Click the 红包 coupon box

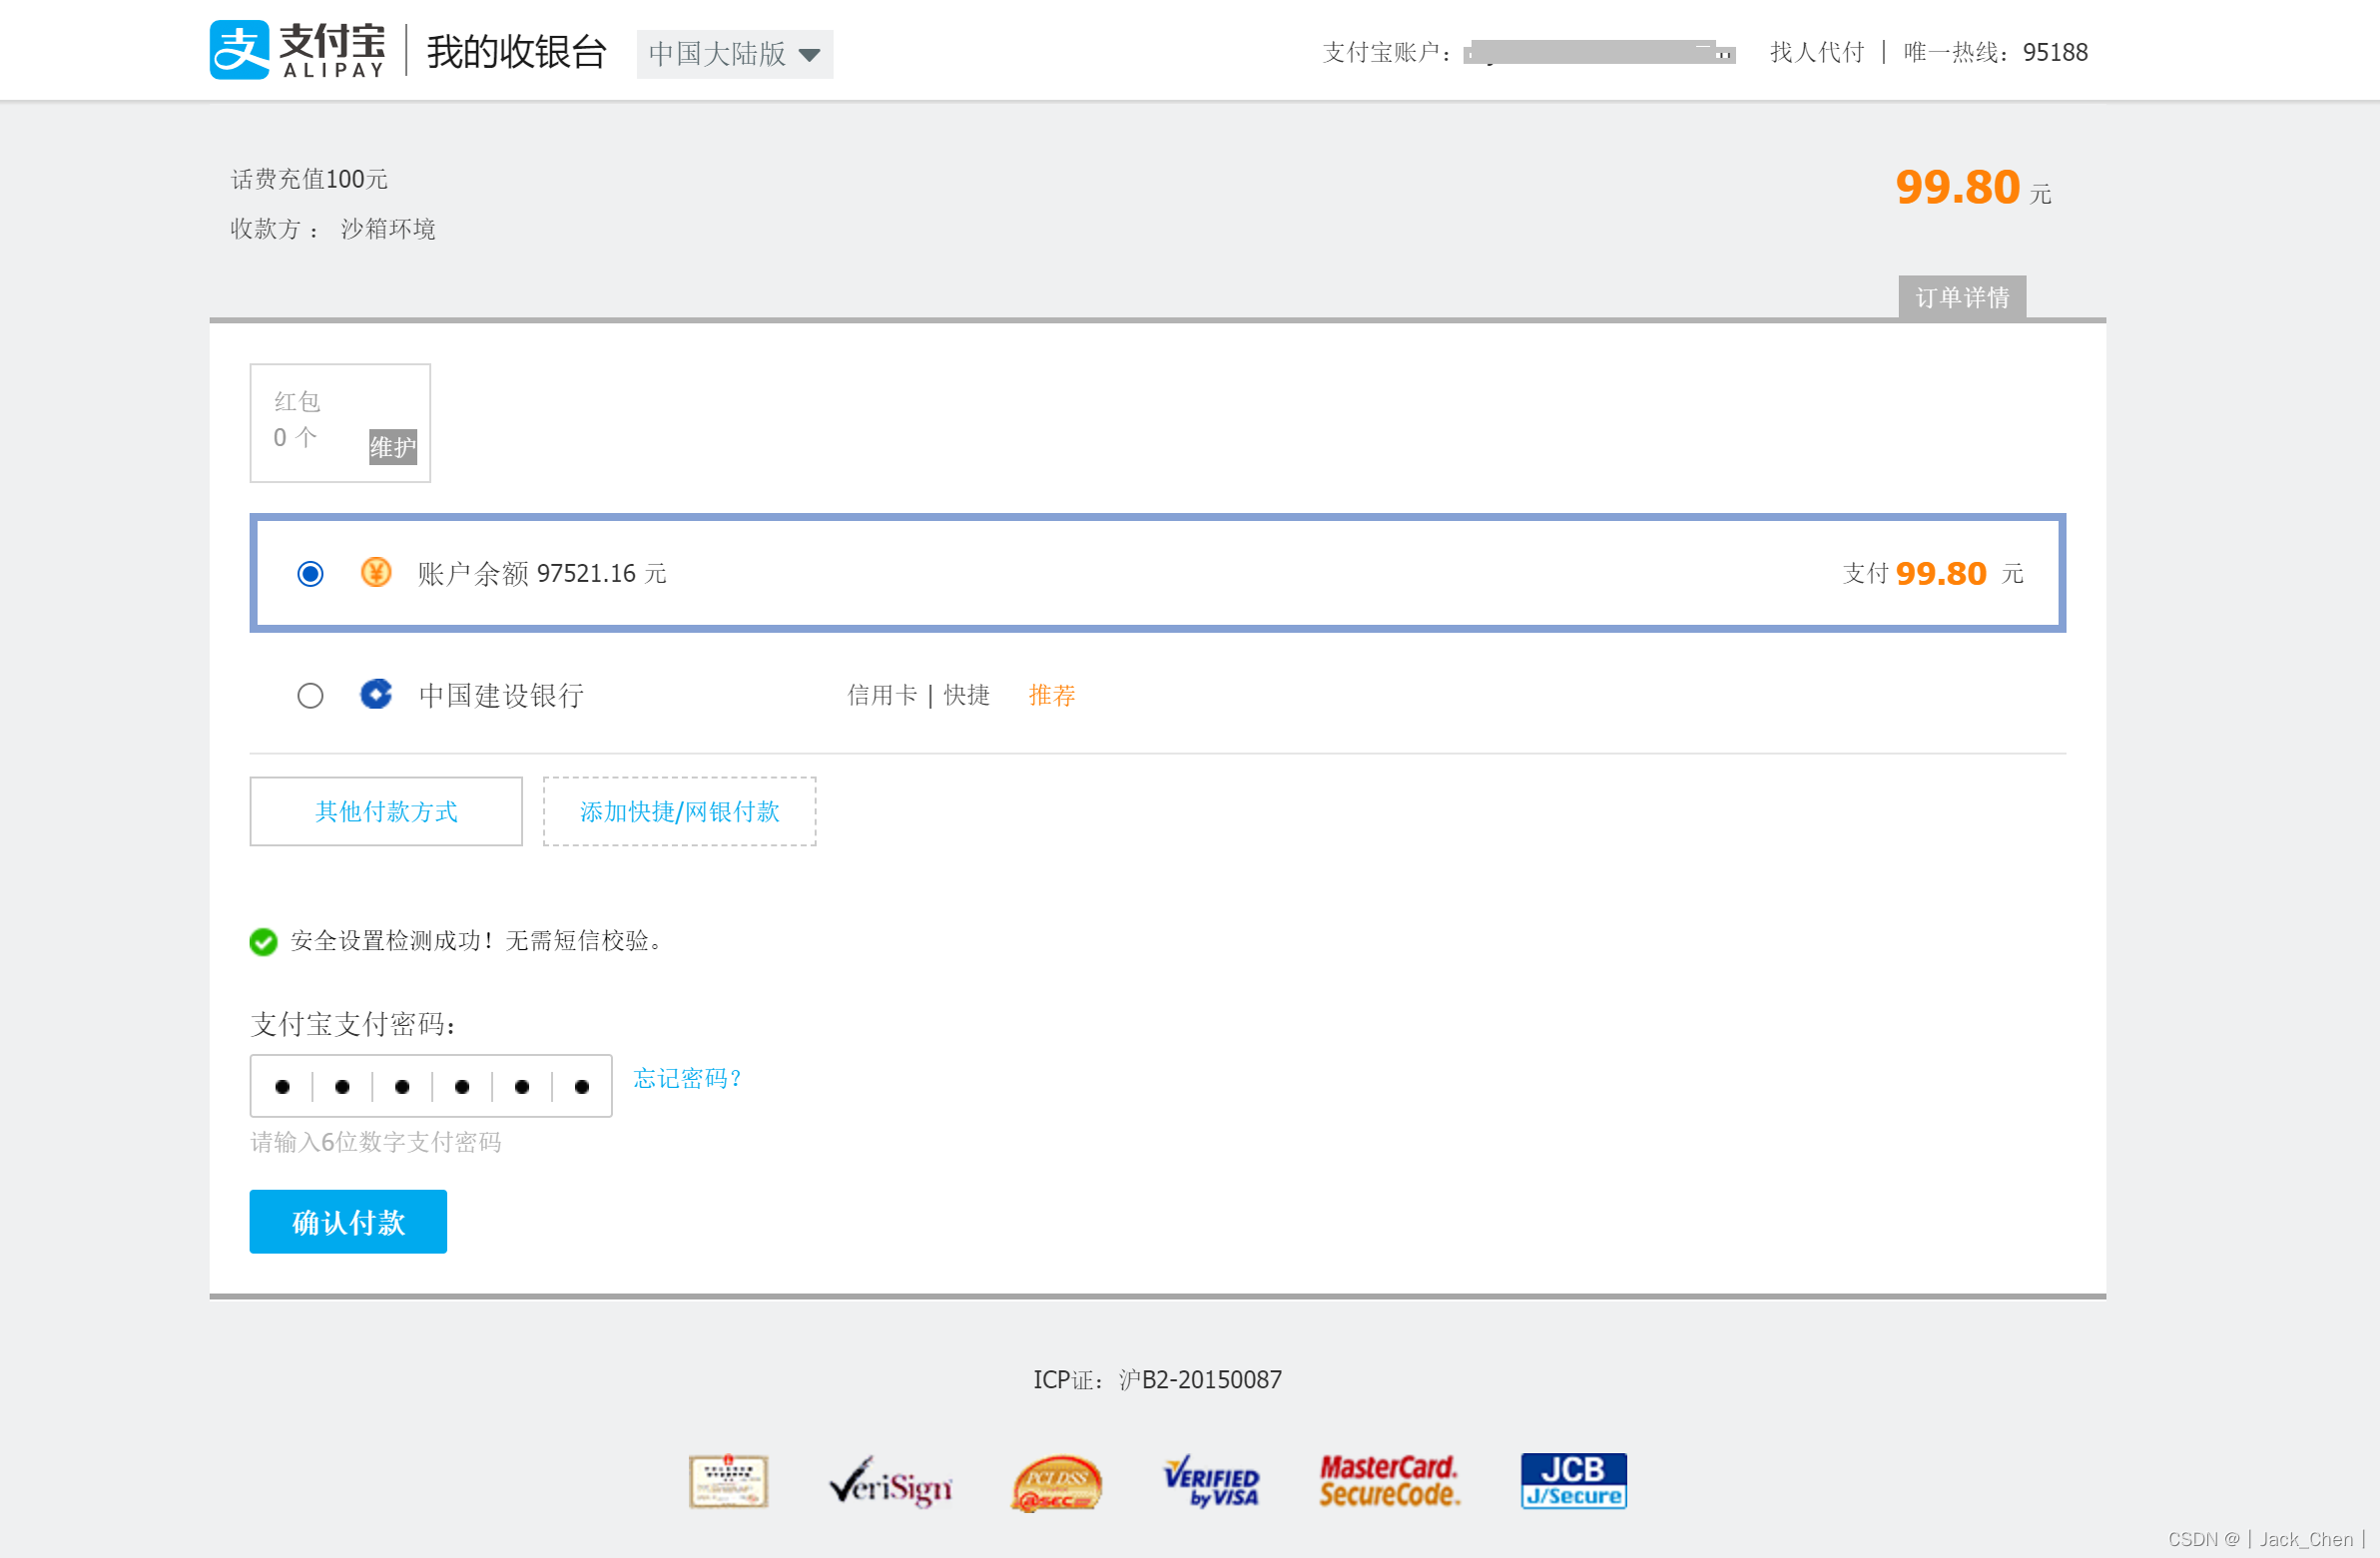coord(340,422)
